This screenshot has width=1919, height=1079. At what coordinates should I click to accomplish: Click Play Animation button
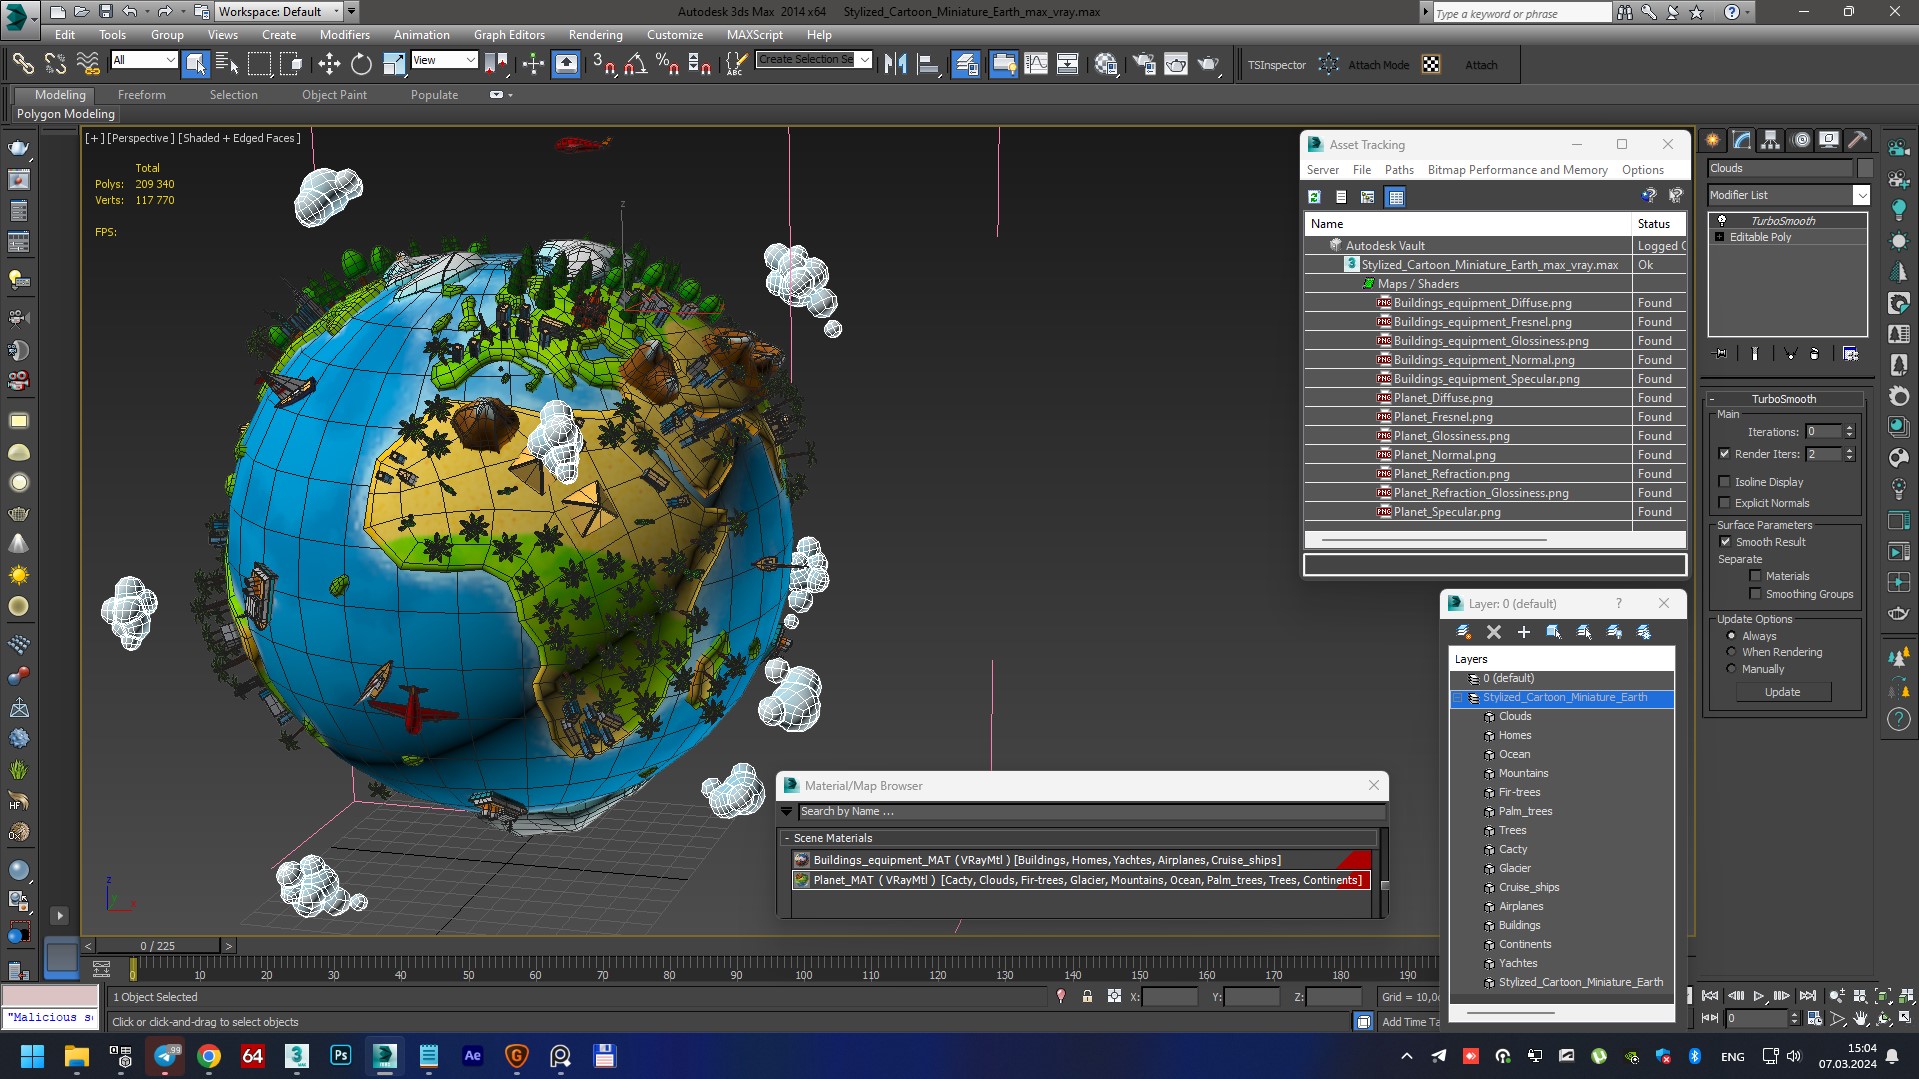pos(1759,996)
